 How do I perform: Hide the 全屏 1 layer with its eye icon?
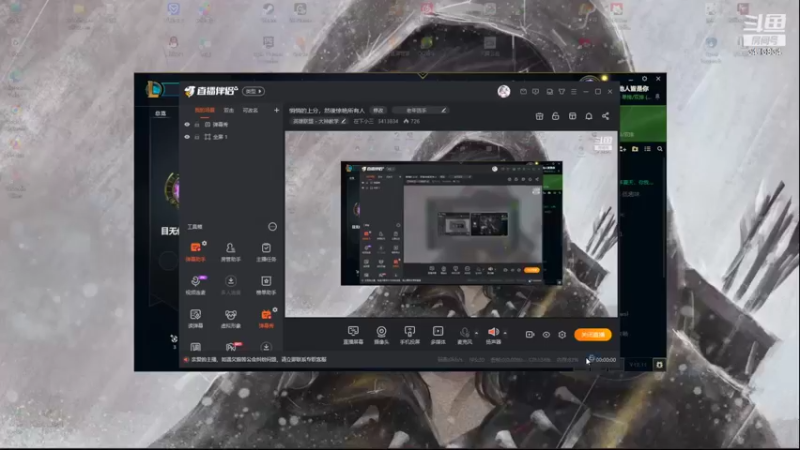pyautogui.click(x=187, y=137)
